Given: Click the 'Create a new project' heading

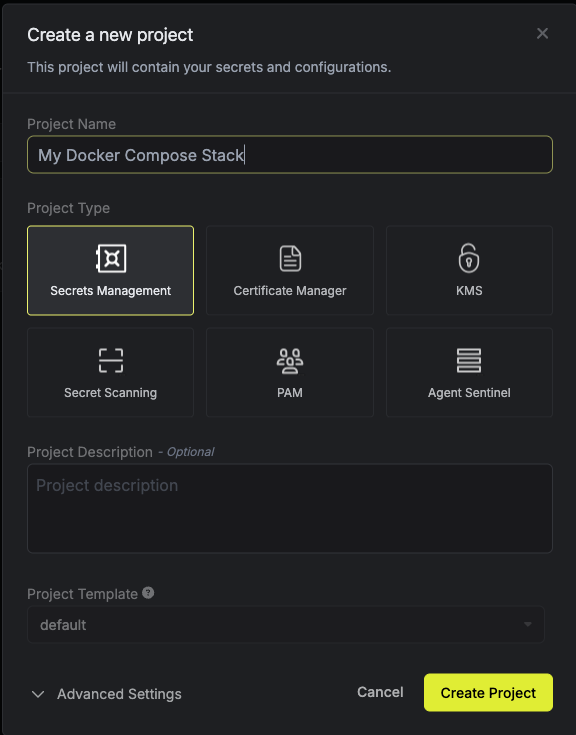Looking at the screenshot, I should tap(110, 35).
